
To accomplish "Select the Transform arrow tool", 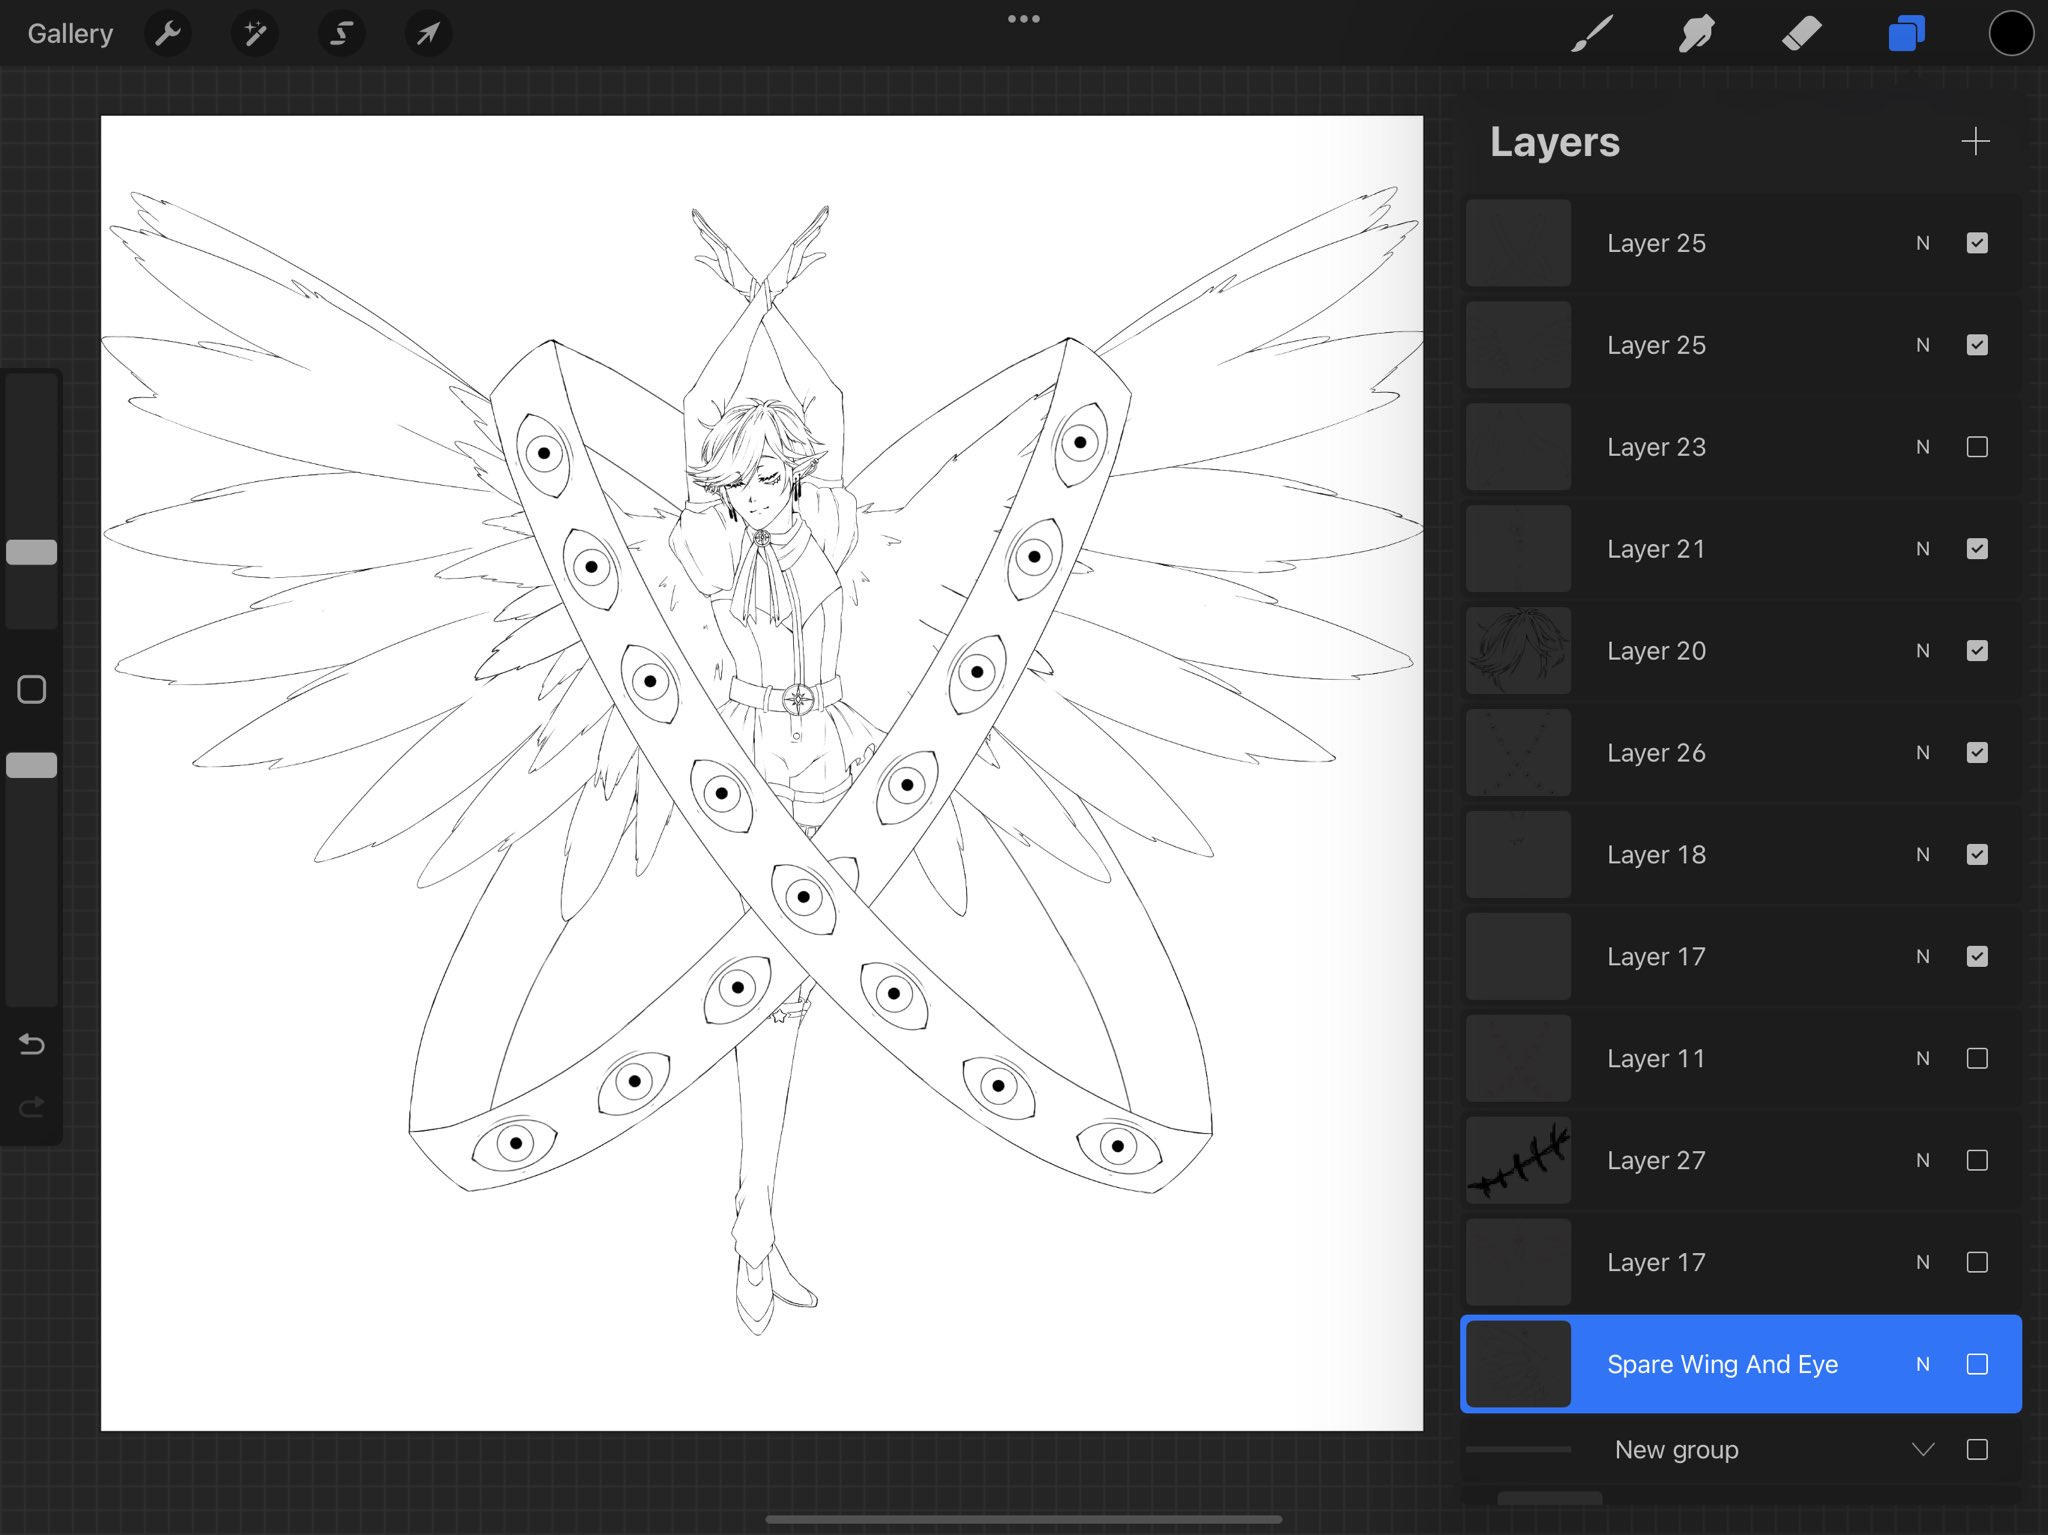I will [428, 34].
